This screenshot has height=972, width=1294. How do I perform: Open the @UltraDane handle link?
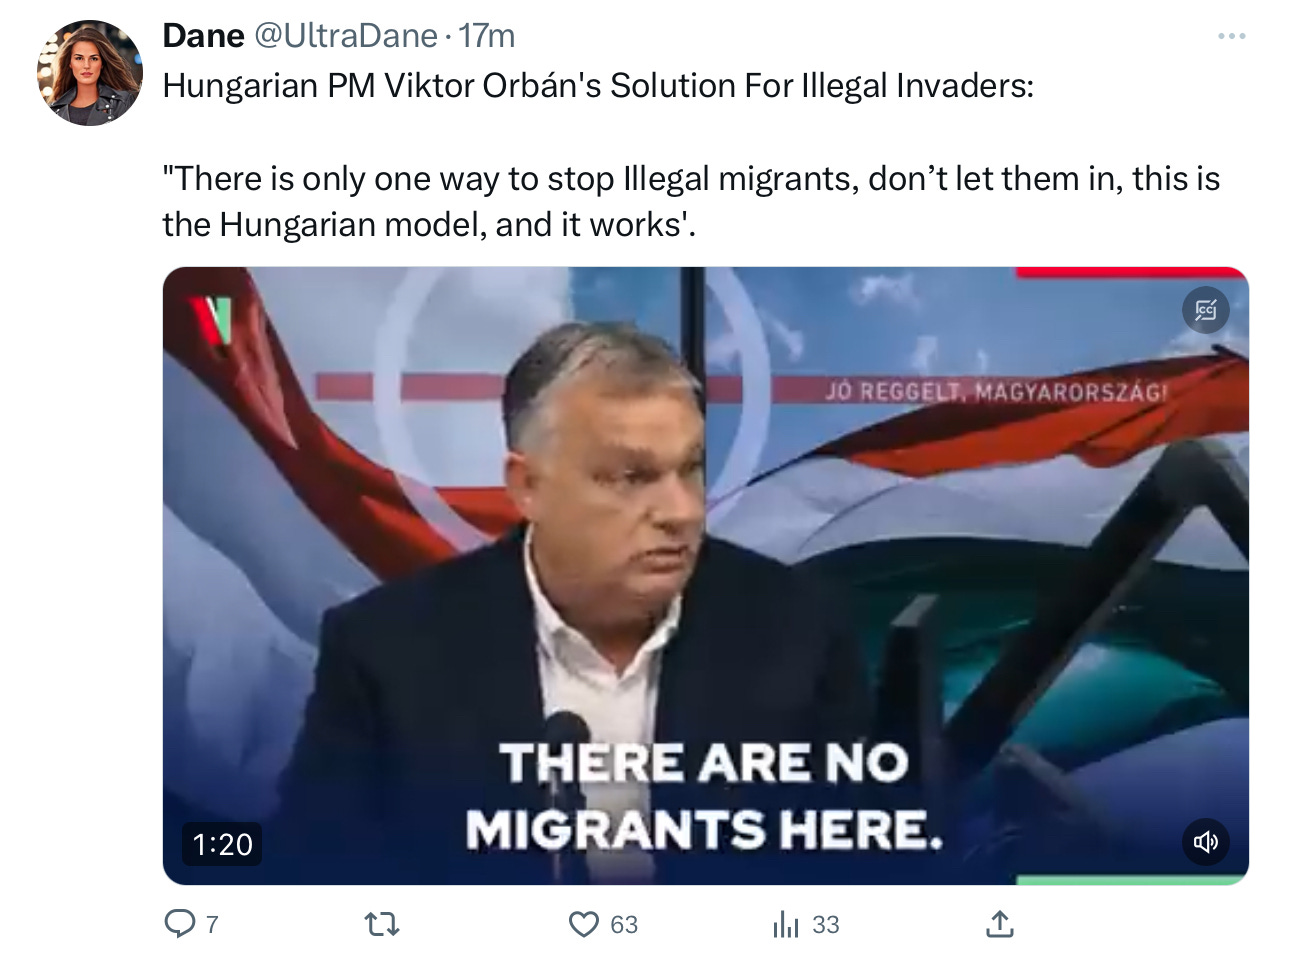[346, 36]
